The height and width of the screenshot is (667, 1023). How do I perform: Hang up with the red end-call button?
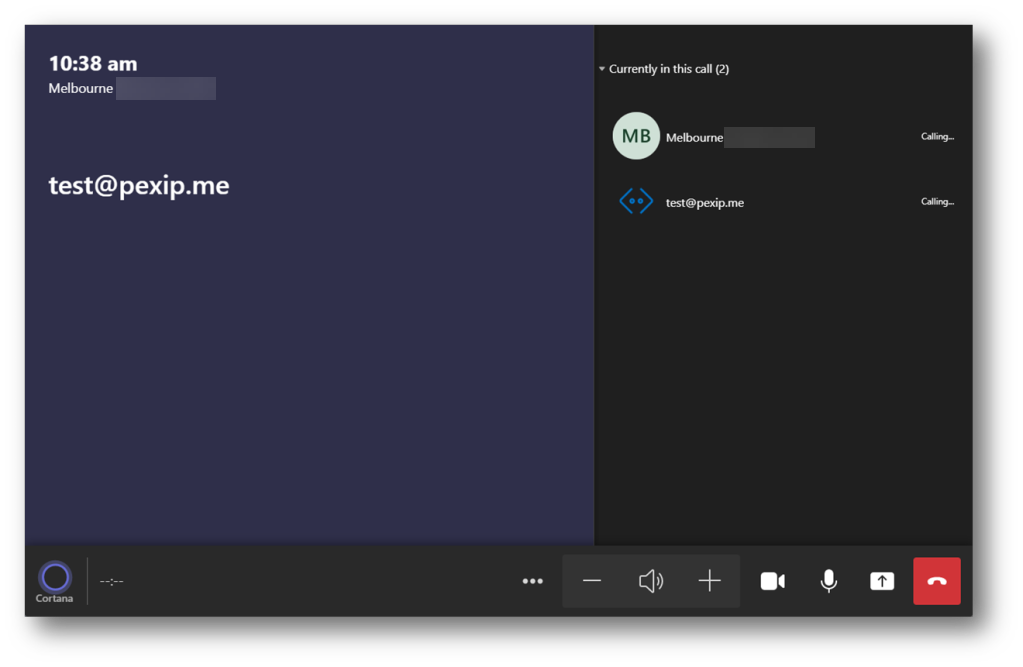(x=937, y=581)
